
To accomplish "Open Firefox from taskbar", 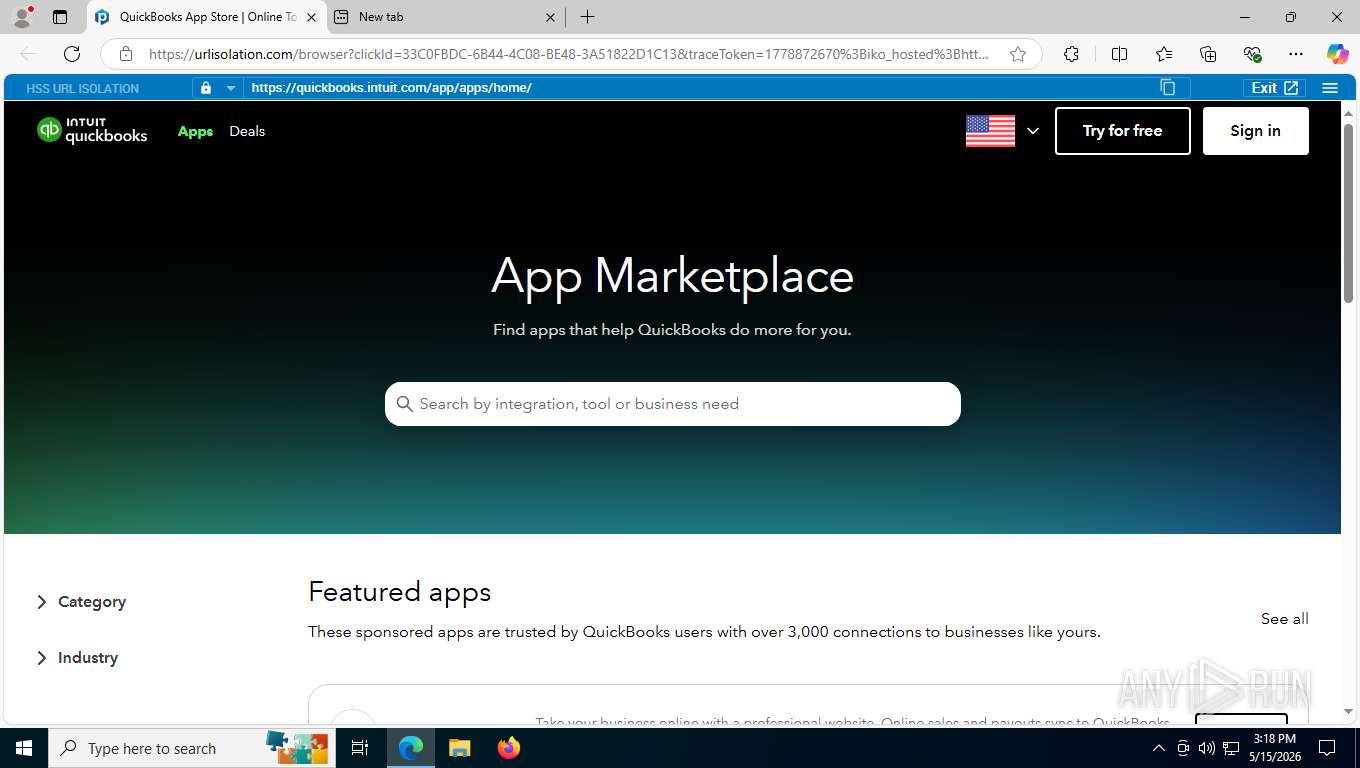I will 509,748.
